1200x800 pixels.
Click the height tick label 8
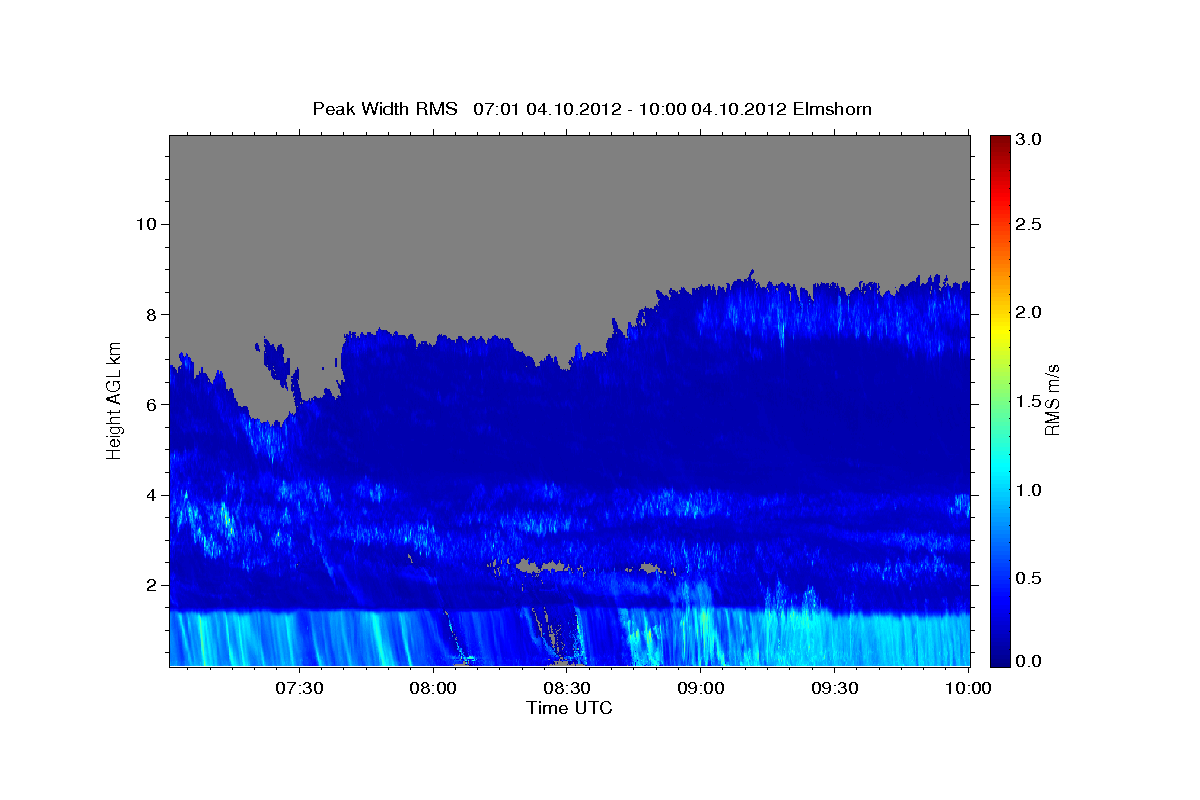tap(149, 314)
